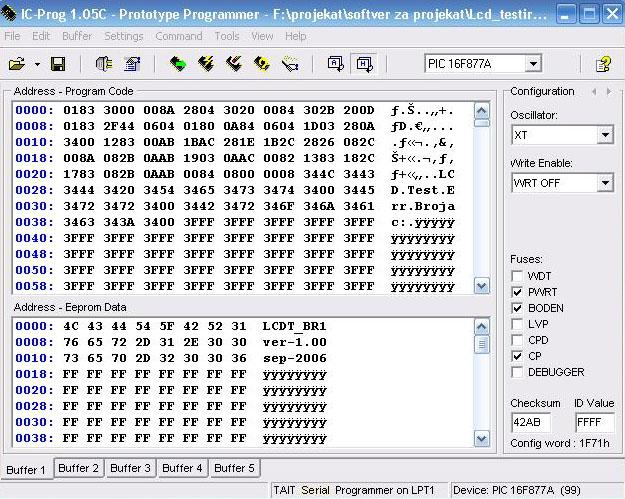Viewport: 625px width, 499px height.
Task: Click the IC-Prog title bar chip icon
Action: point(8,13)
